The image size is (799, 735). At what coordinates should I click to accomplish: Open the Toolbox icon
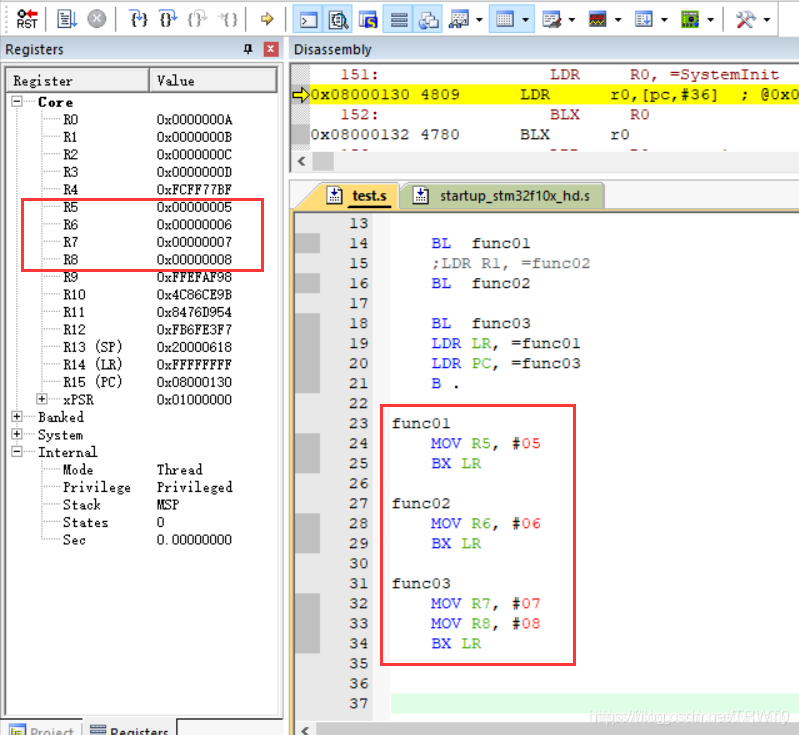(x=745, y=19)
